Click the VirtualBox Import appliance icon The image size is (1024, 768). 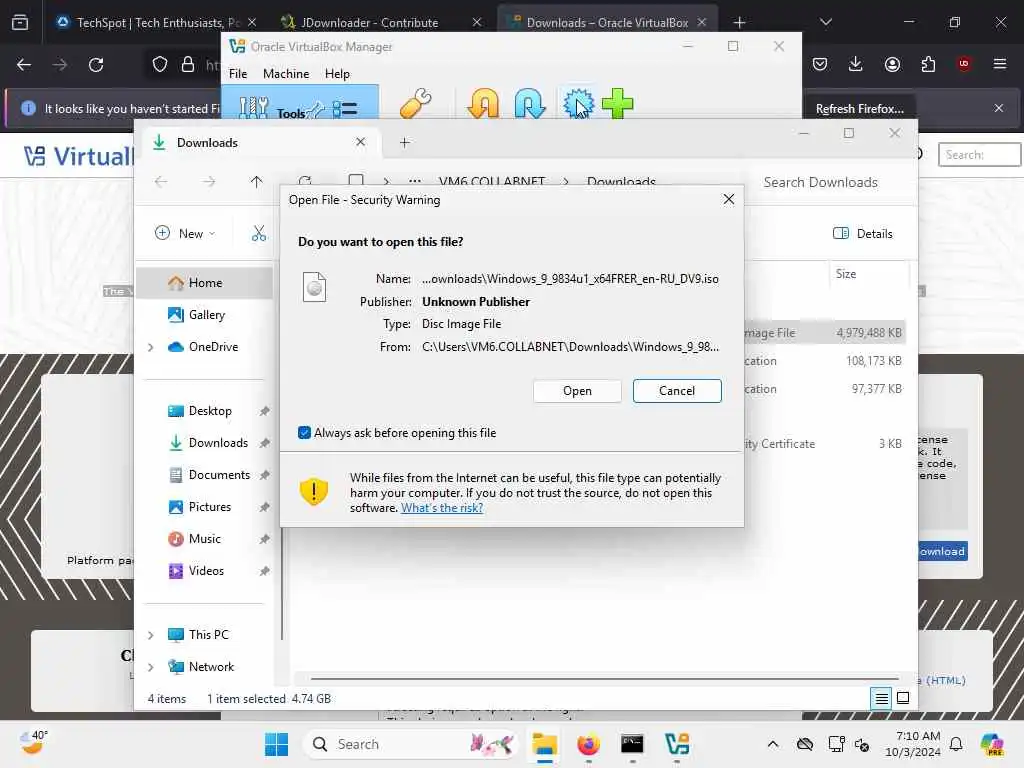[x=483, y=103]
